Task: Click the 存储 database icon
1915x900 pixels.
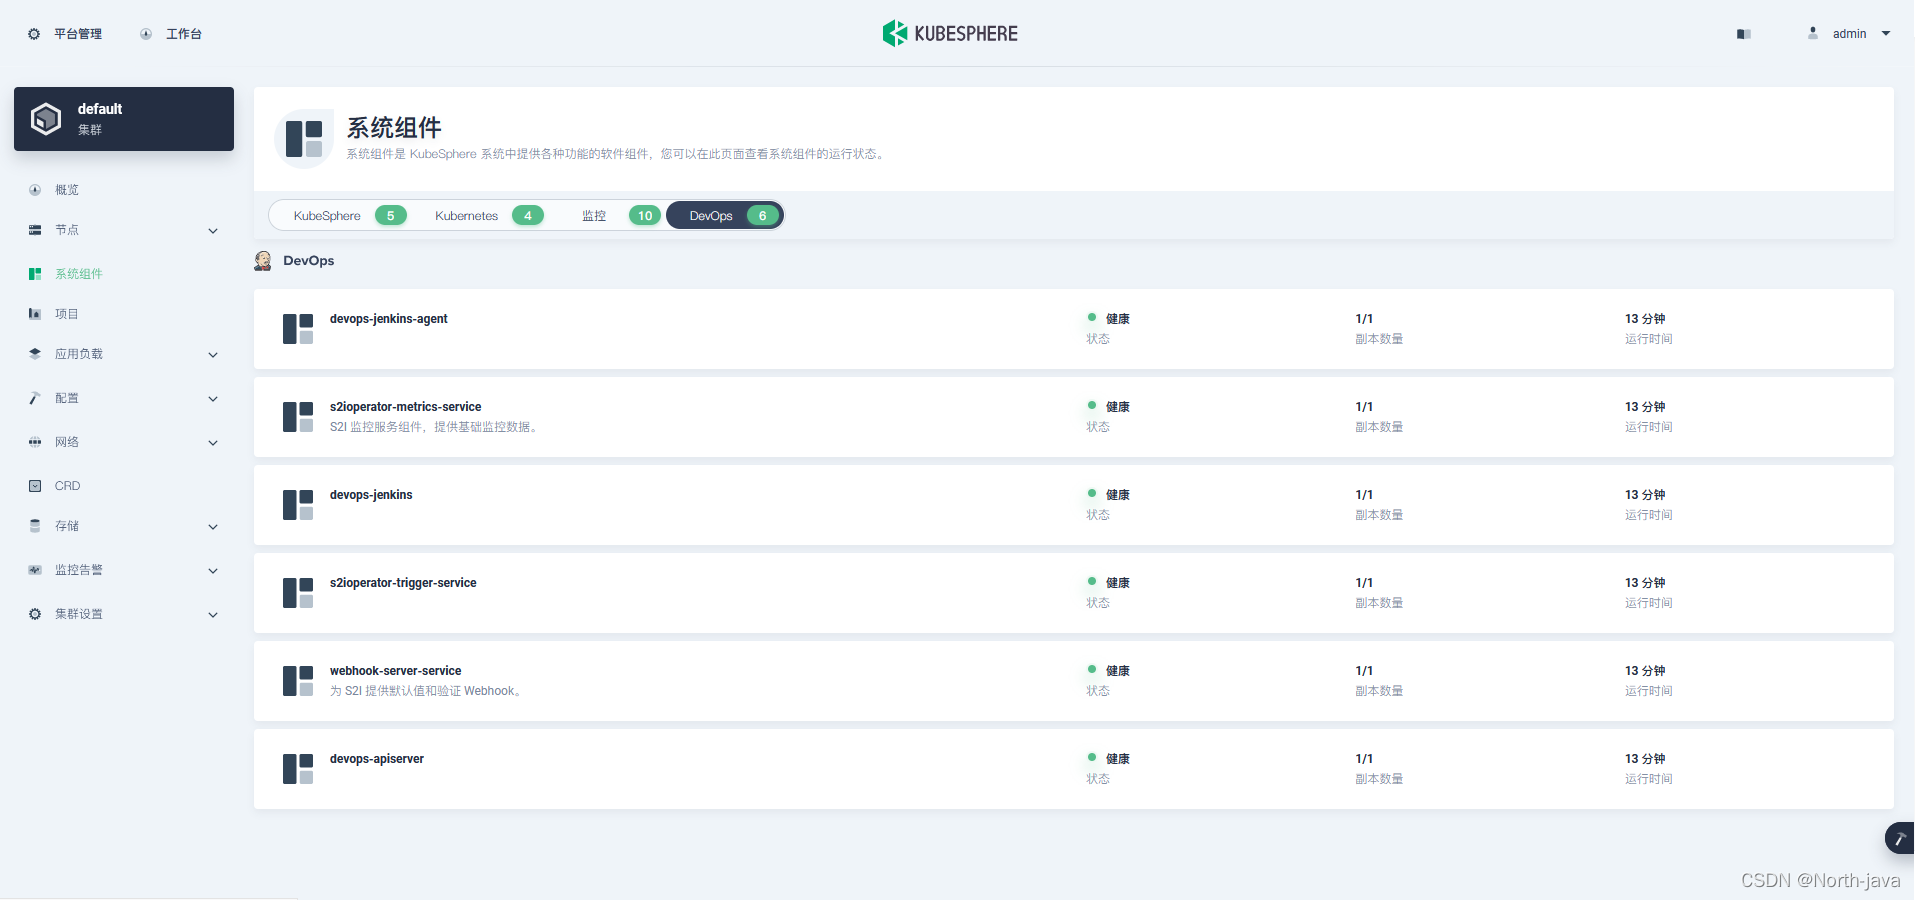Action: click(x=35, y=526)
